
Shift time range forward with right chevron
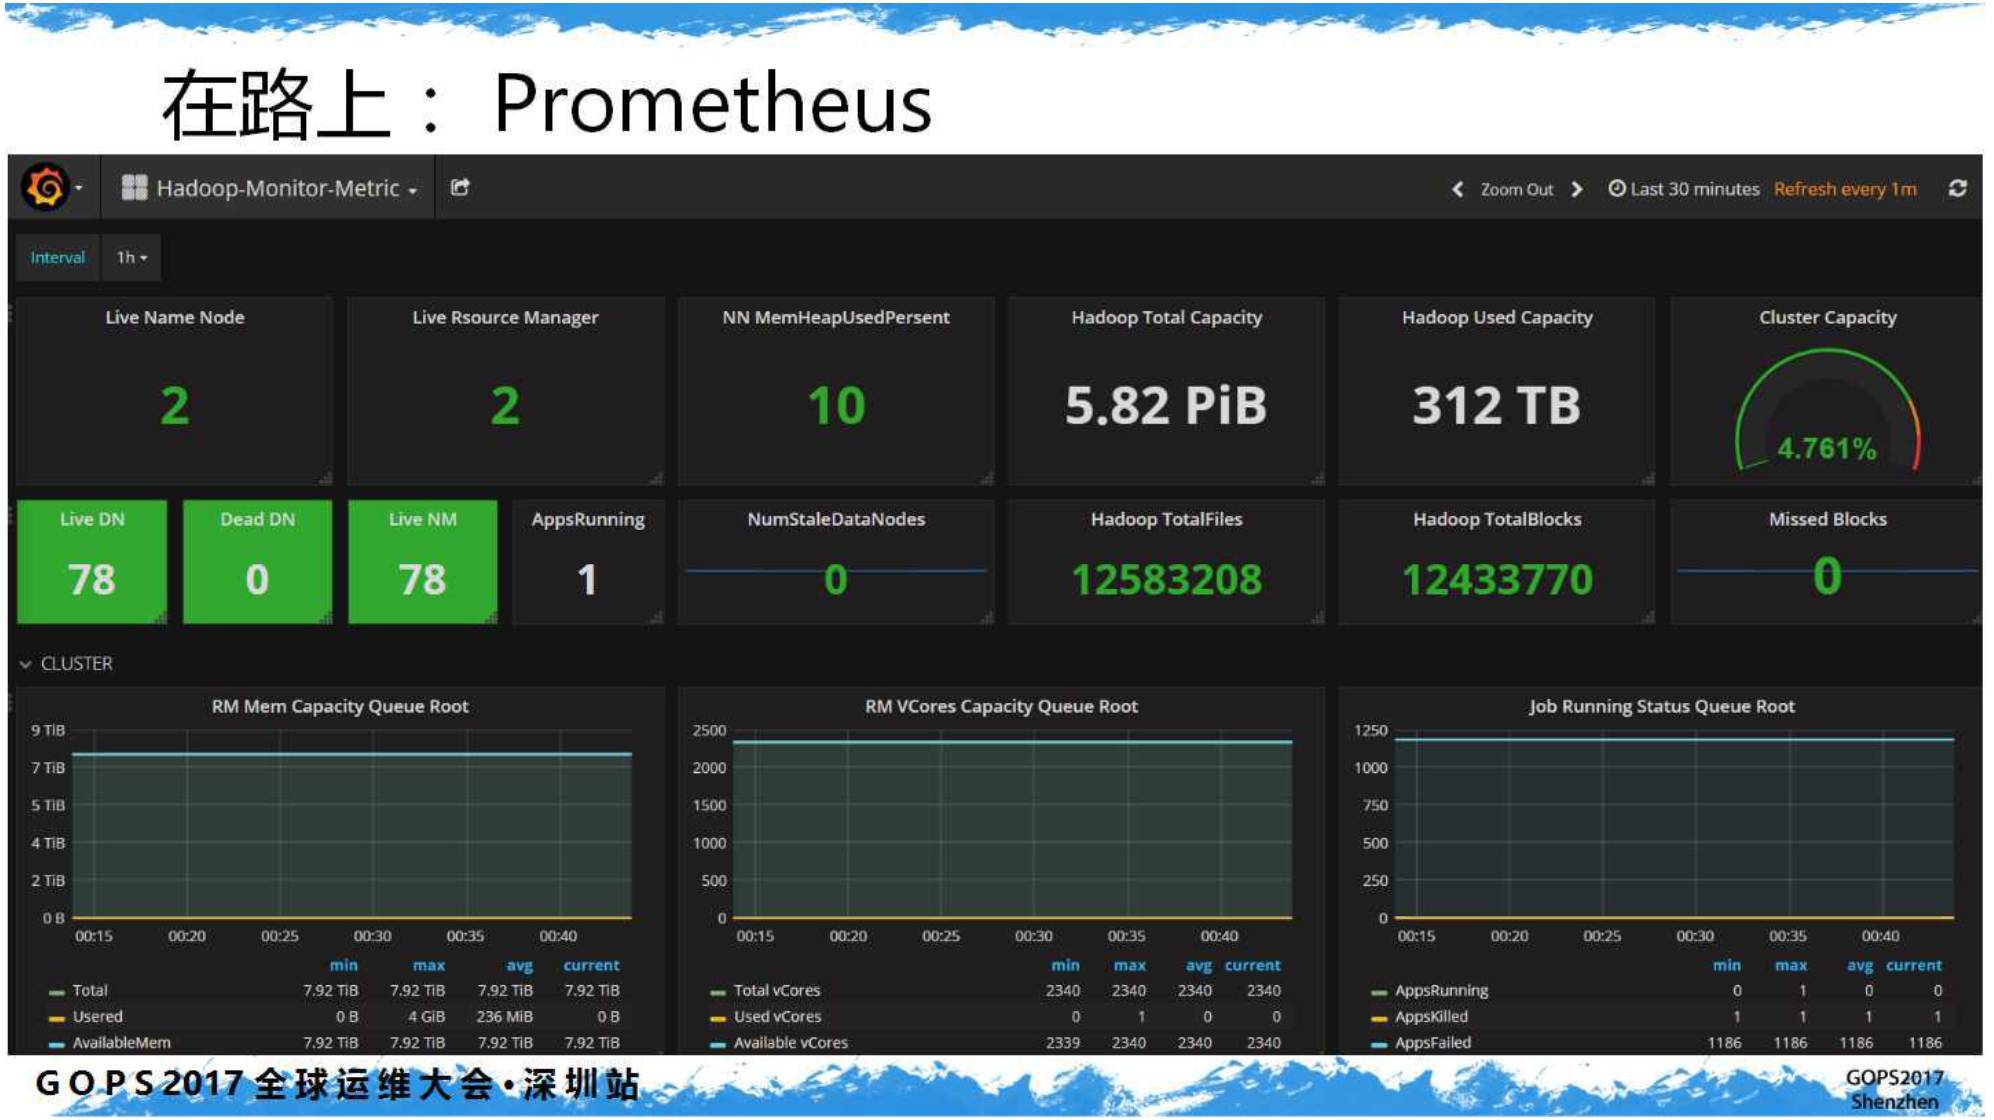[1577, 189]
